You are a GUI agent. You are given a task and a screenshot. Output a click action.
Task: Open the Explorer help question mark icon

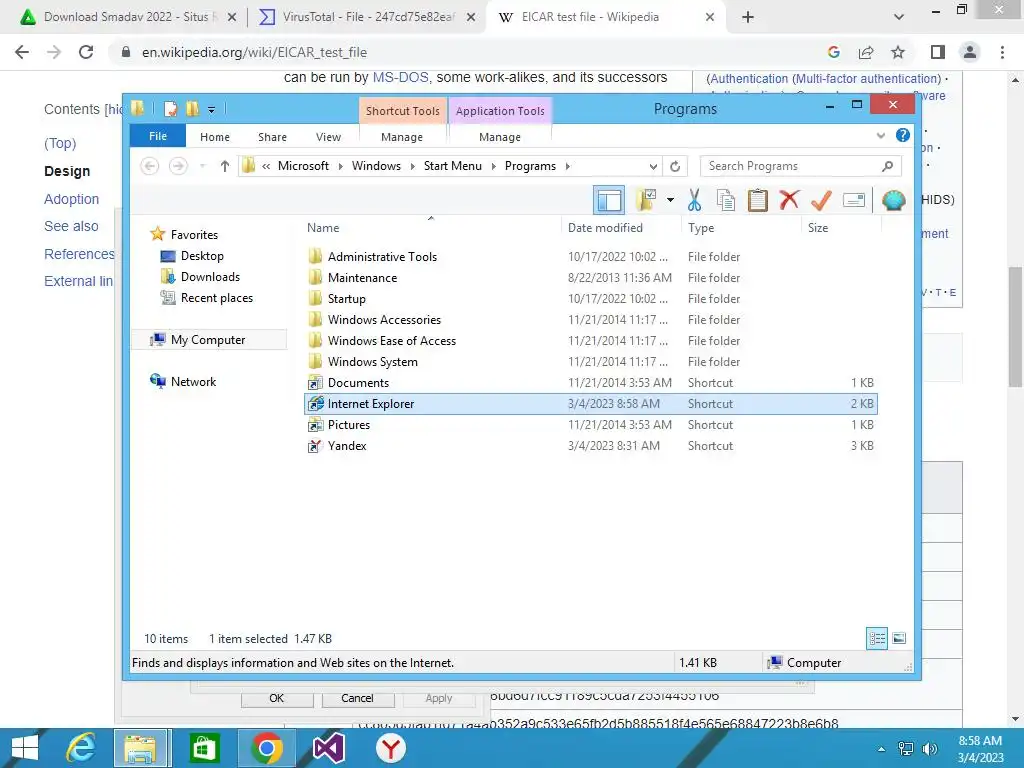pyautogui.click(x=903, y=135)
